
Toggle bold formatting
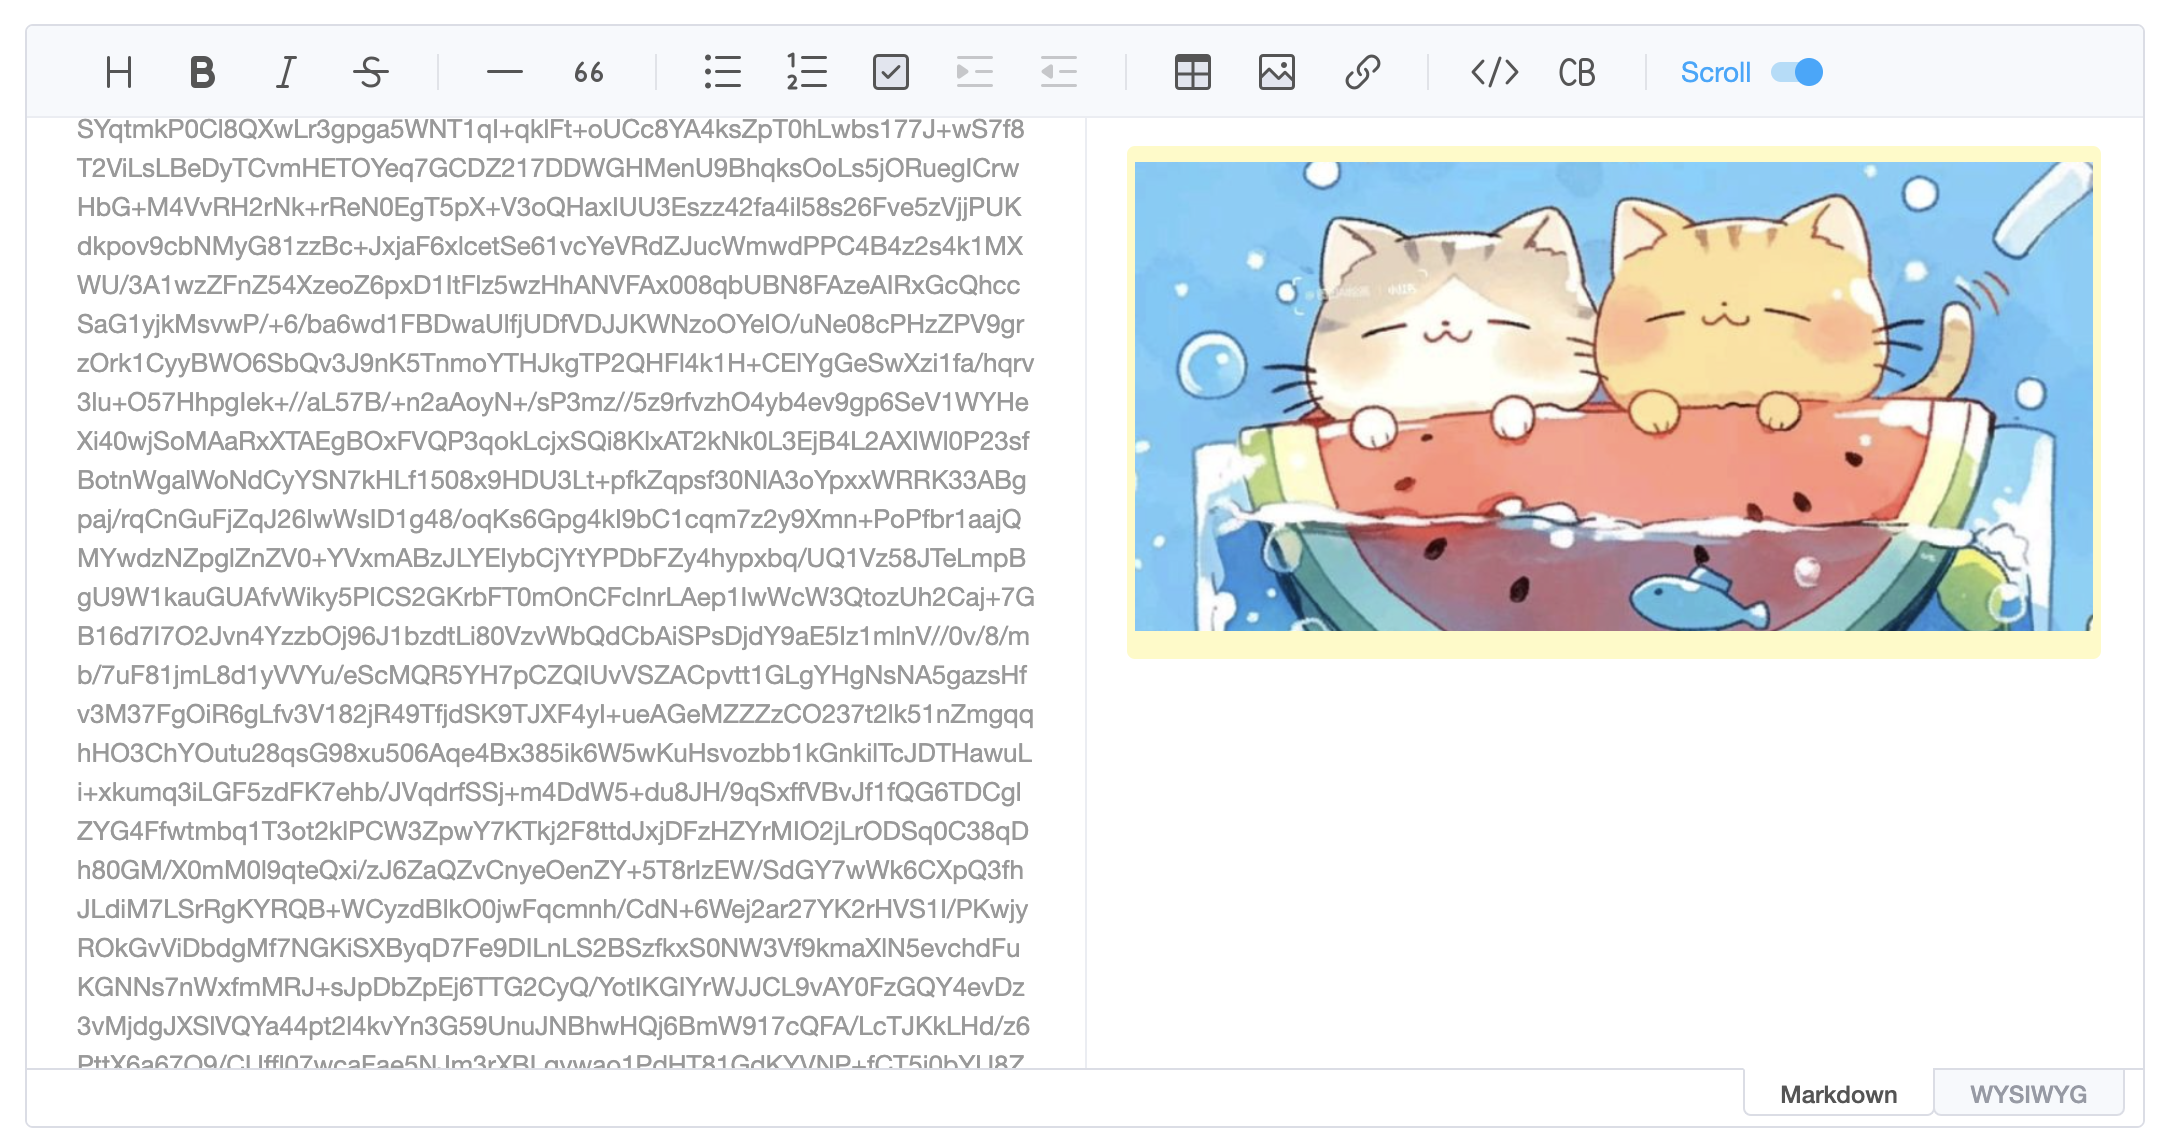(x=203, y=72)
